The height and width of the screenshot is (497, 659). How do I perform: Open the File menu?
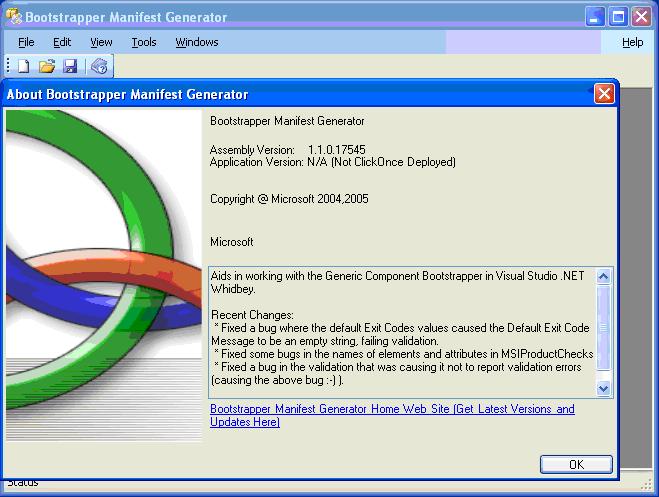coord(26,42)
